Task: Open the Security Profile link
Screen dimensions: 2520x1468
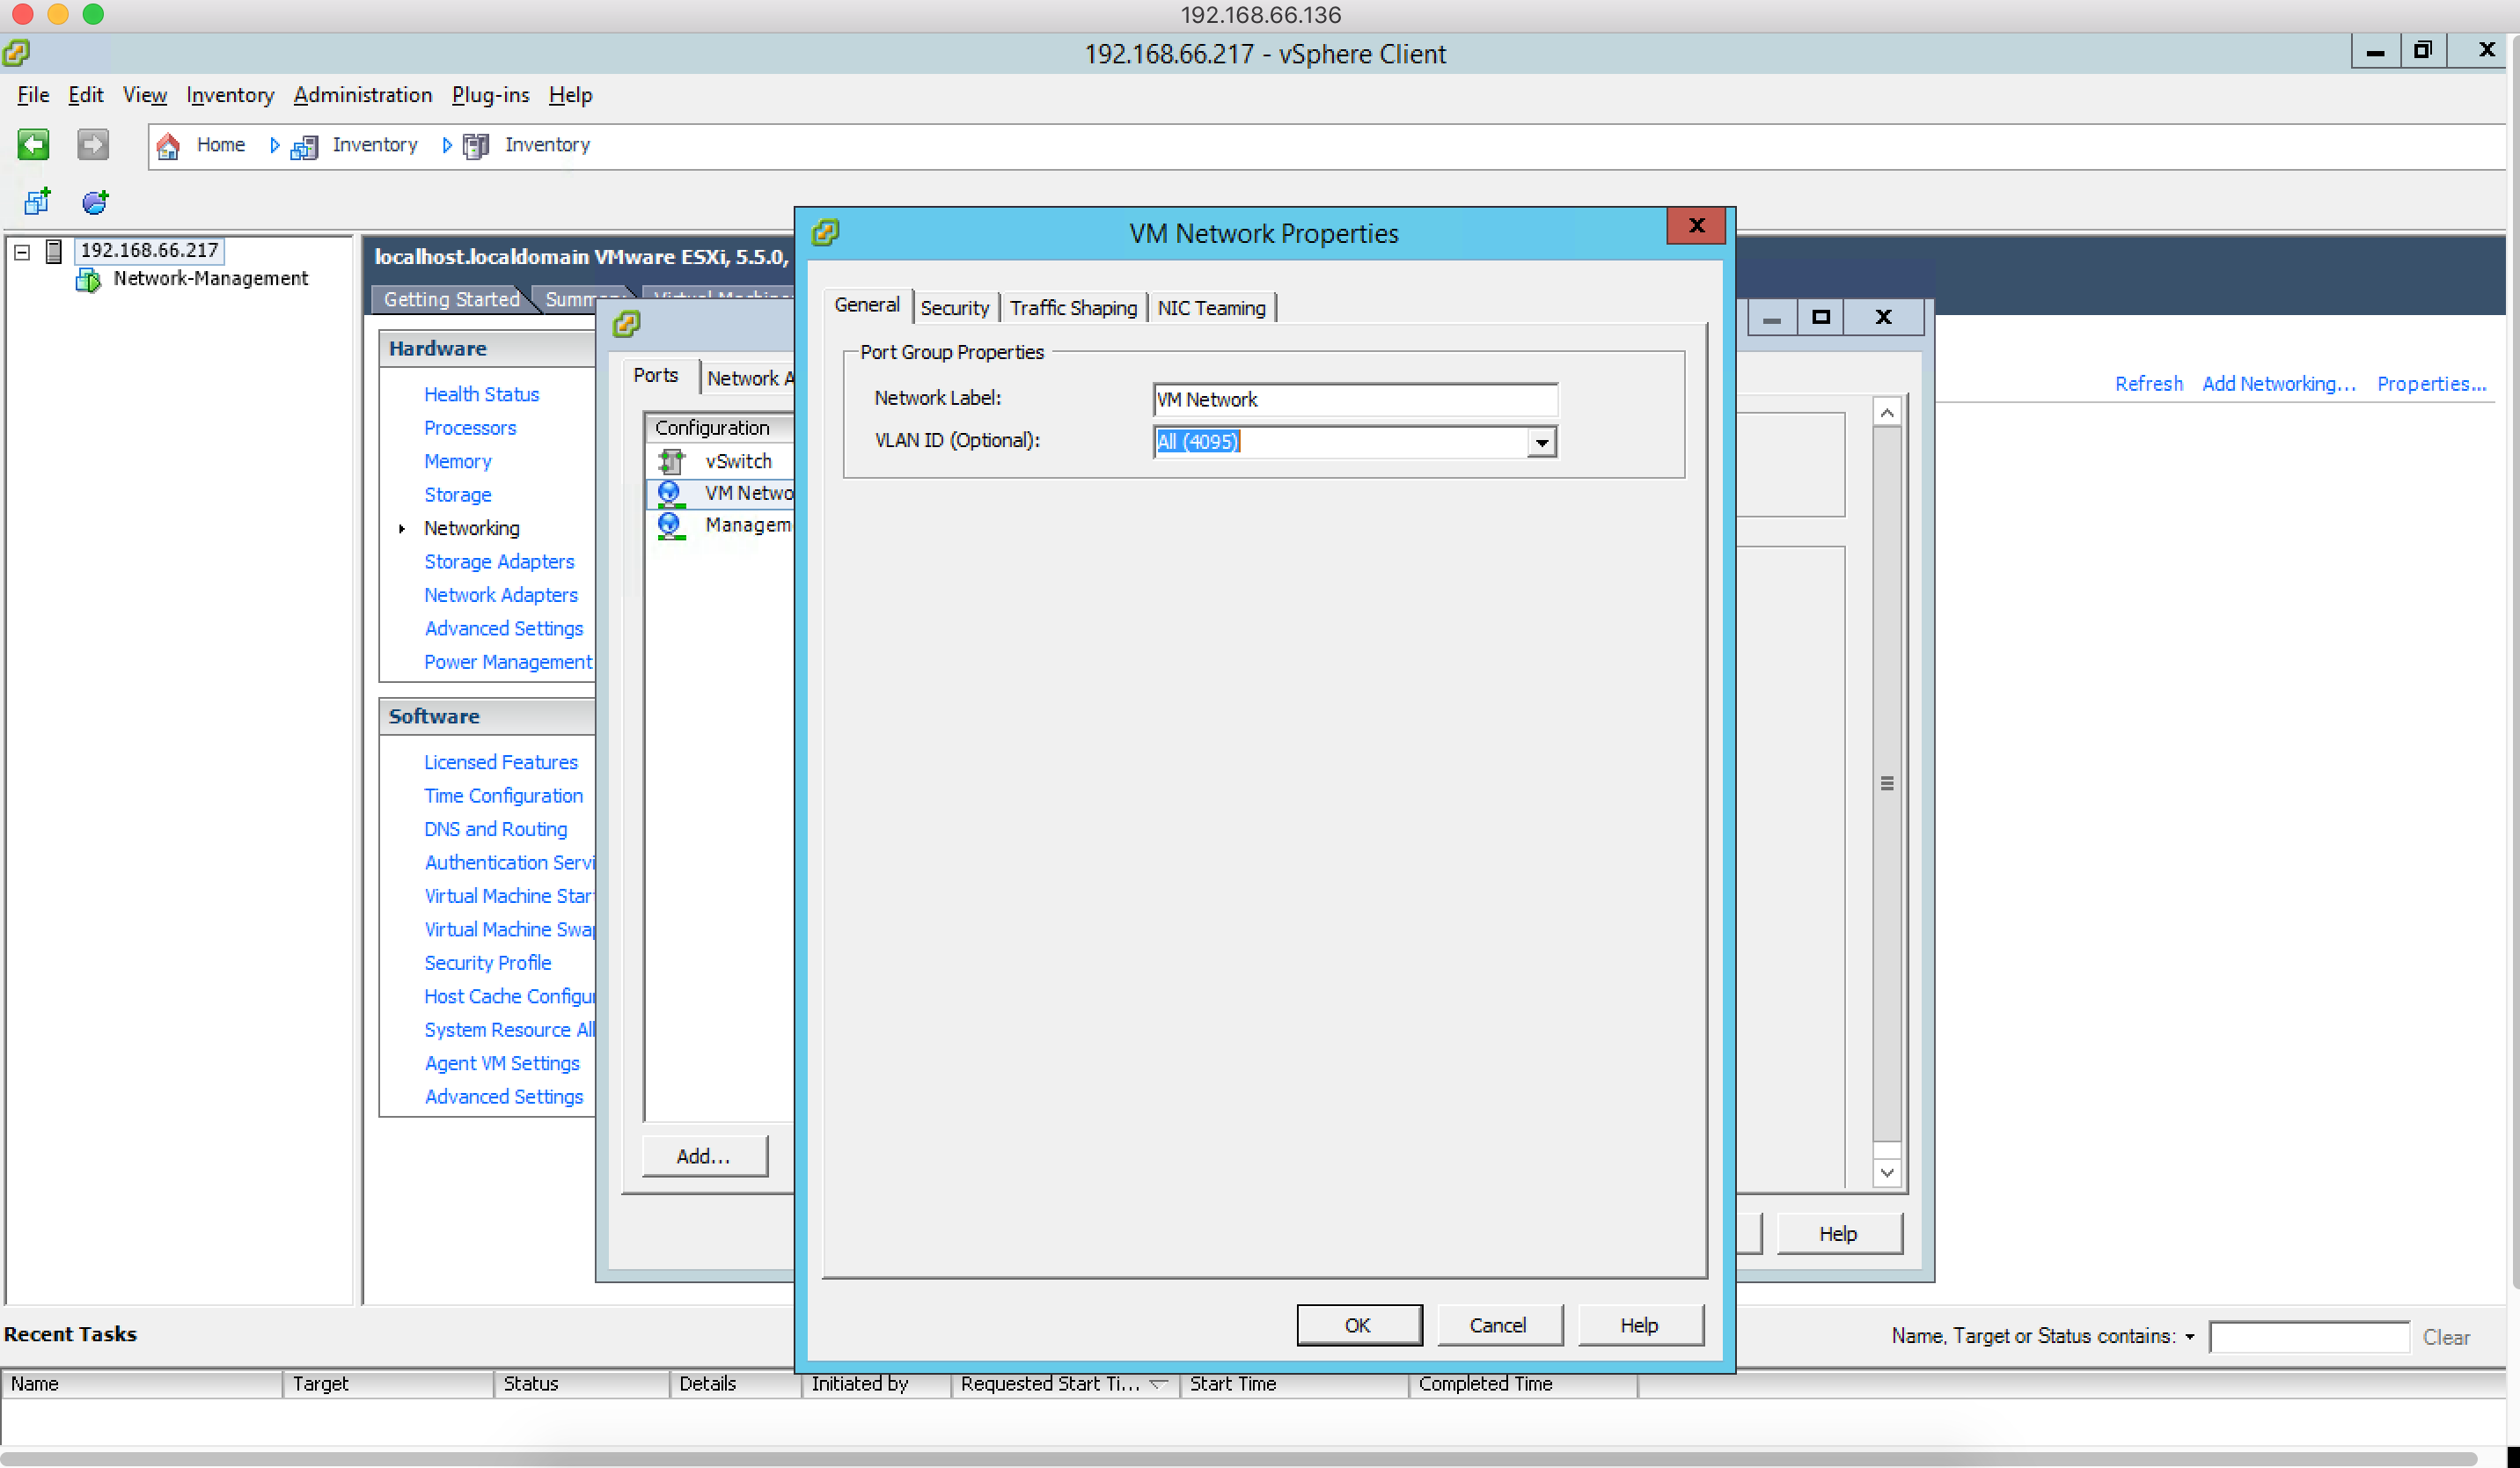Action: tap(488, 963)
